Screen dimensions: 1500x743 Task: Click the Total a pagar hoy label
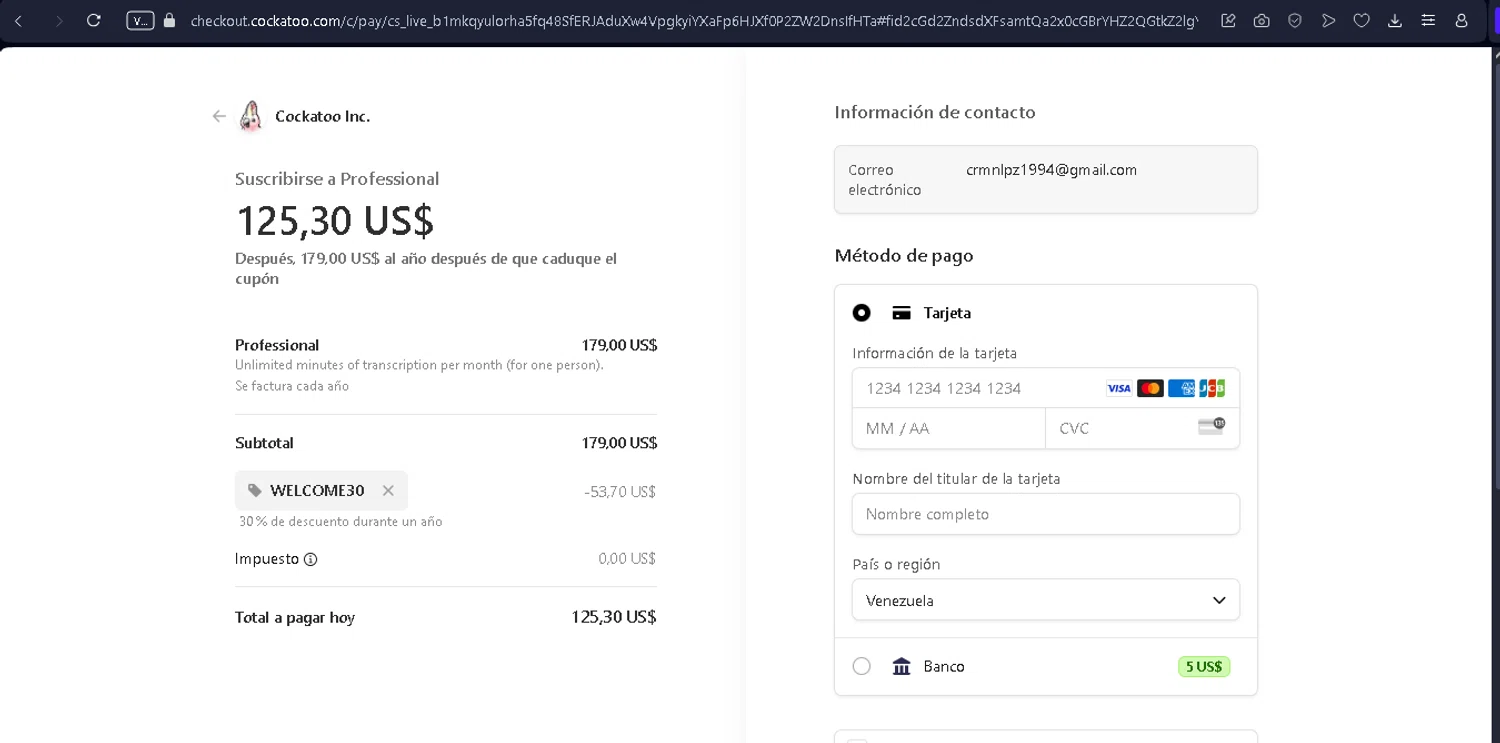[x=295, y=617]
